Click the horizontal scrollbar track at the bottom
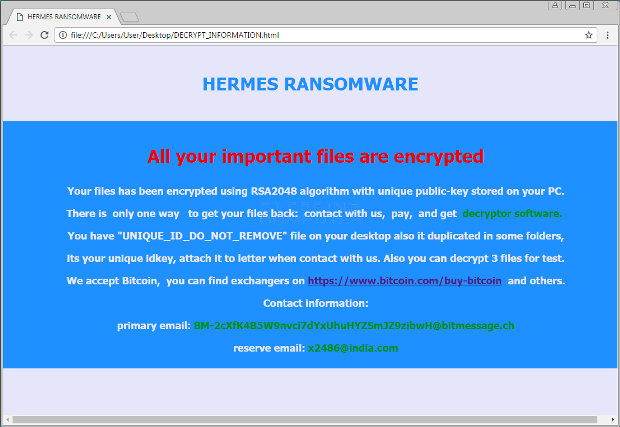The image size is (620, 427). click(x=304, y=419)
